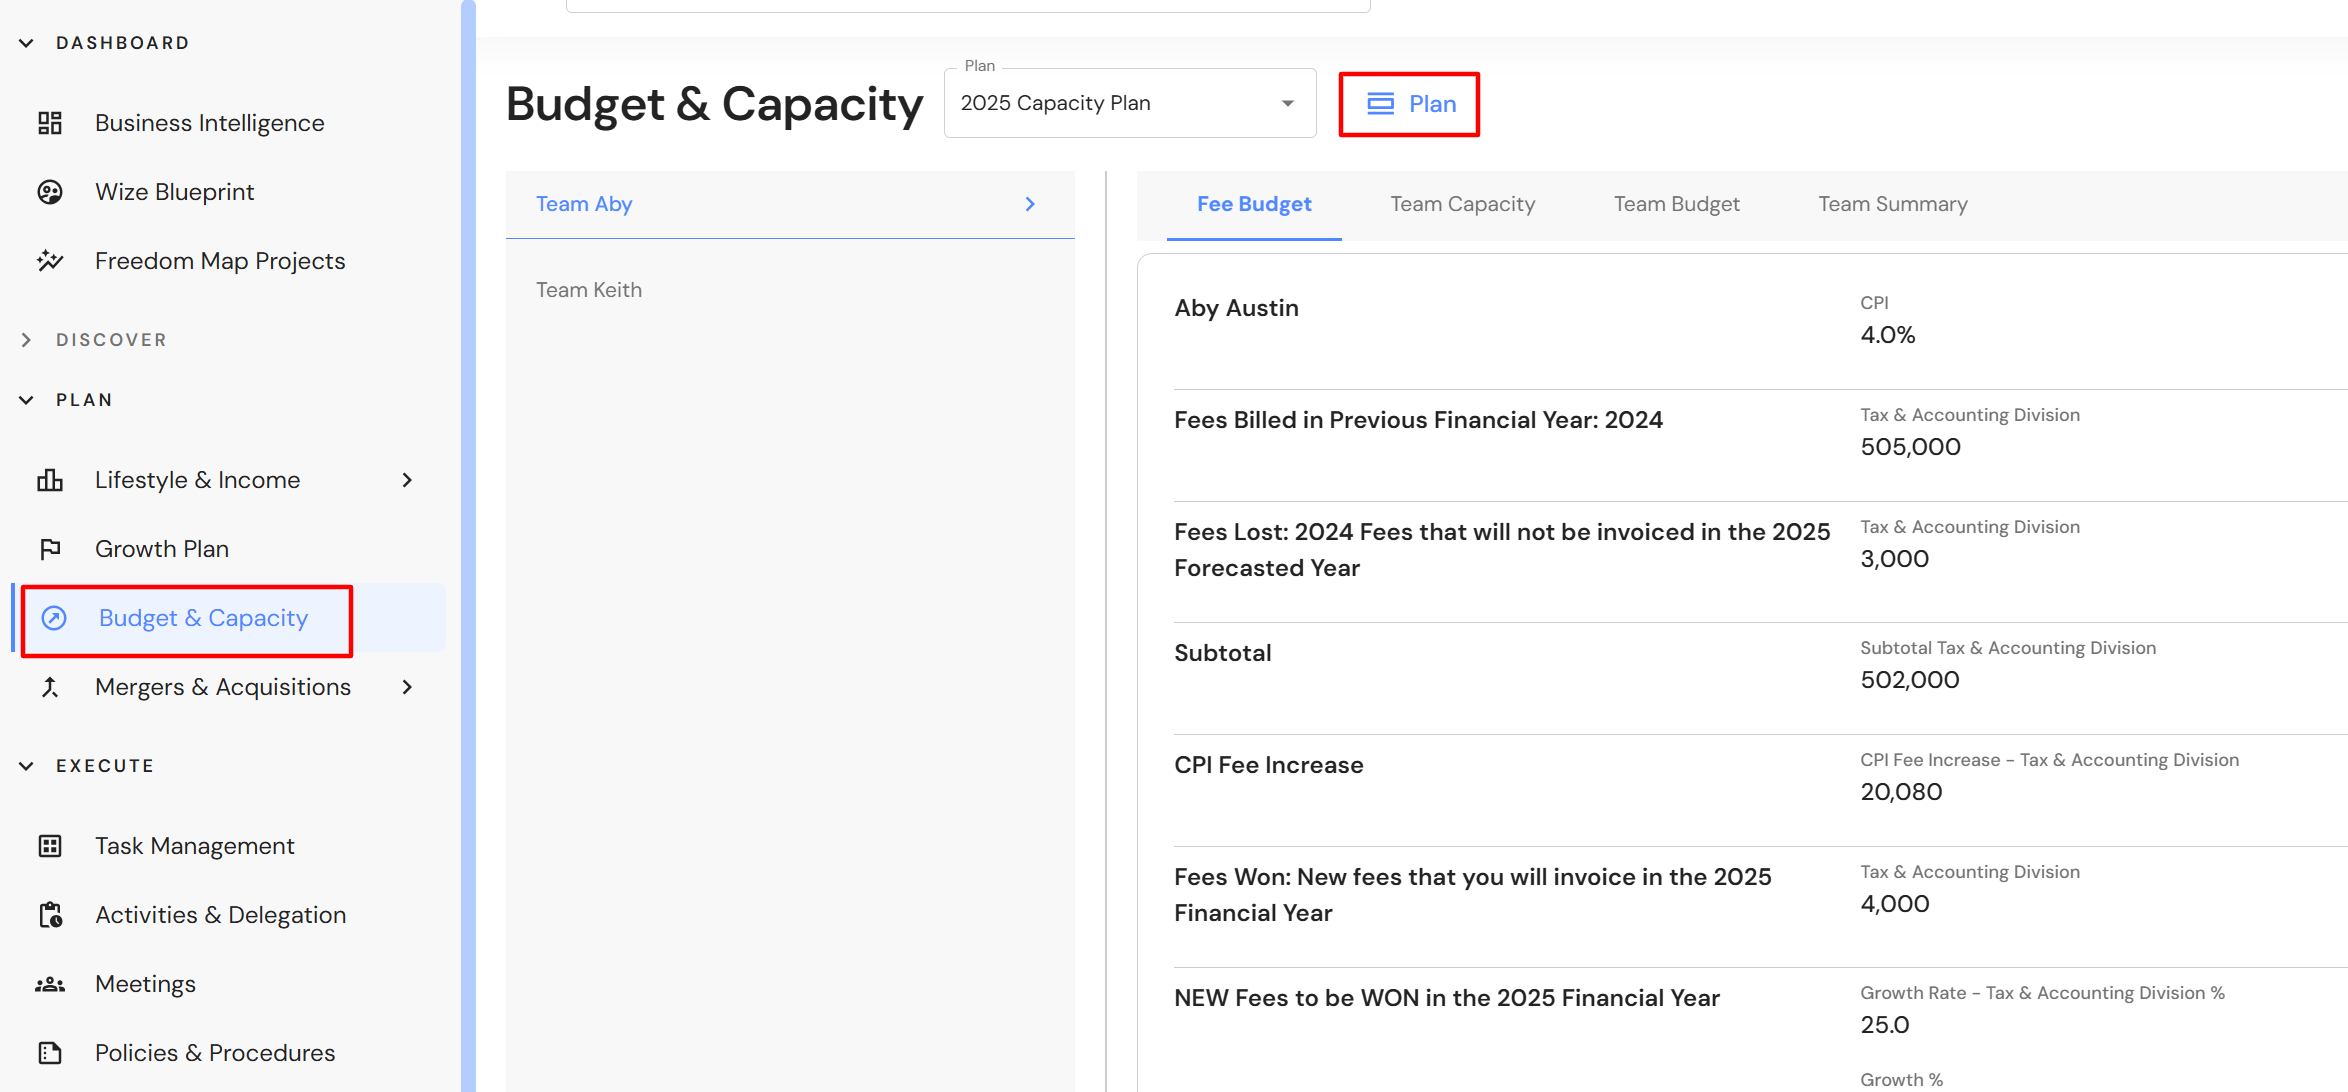The height and width of the screenshot is (1092, 2348).
Task: Open the Team Budget tab
Action: click(1676, 204)
